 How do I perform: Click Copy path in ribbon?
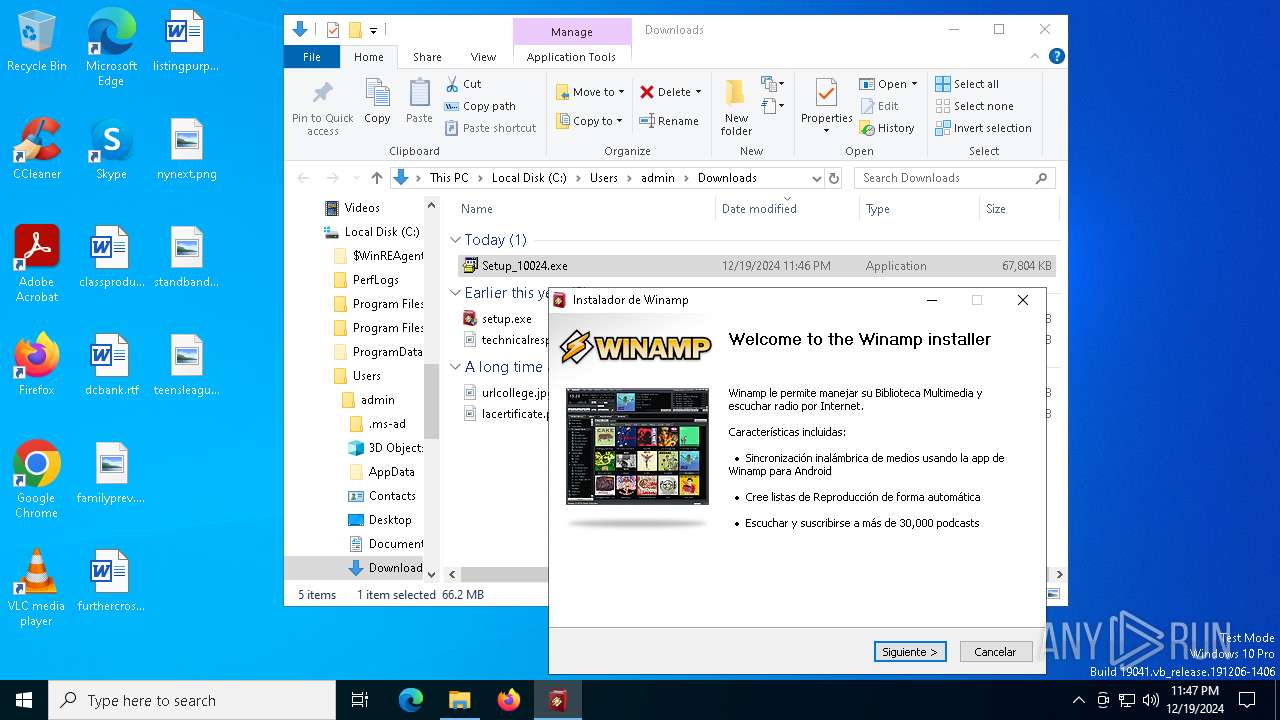480,106
